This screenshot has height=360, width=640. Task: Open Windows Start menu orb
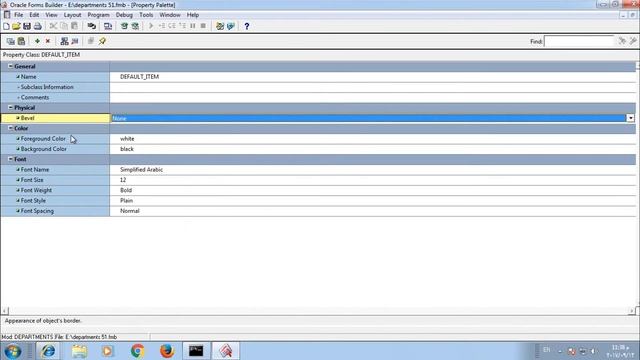click(x=13, y=351)
